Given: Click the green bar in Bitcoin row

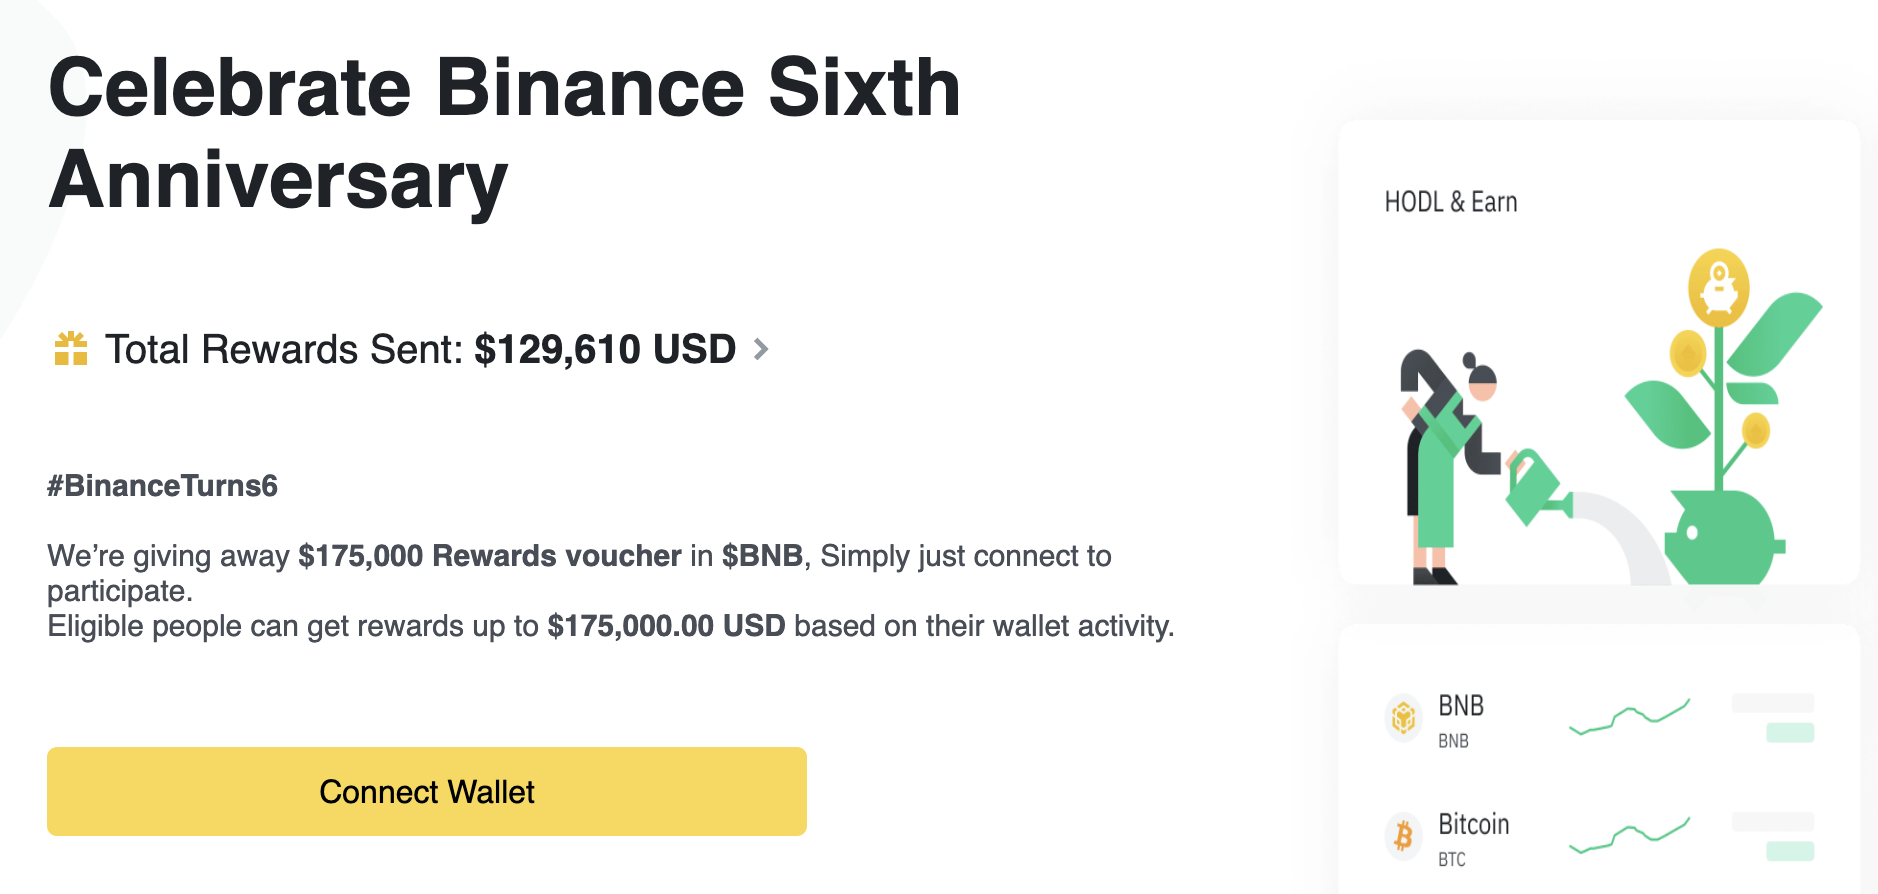Looking at the screenshot, I should tap(1790, 851).
